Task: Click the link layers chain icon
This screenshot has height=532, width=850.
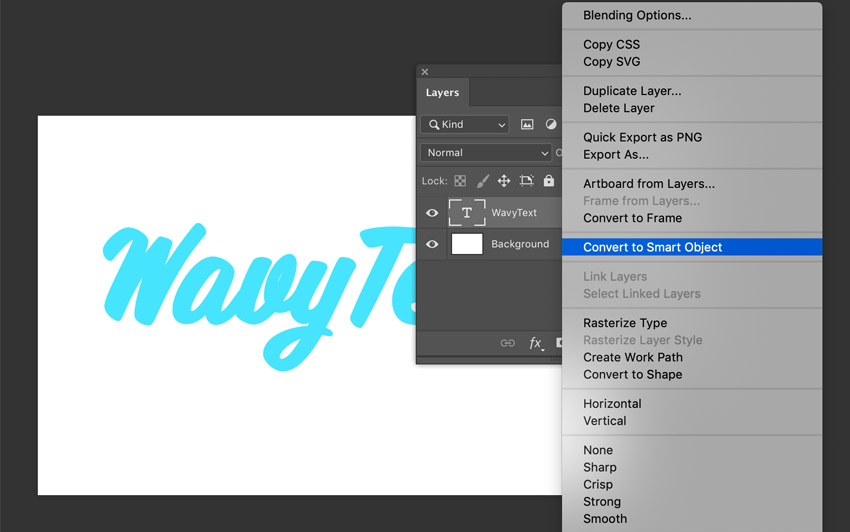Action: (508, 343)
